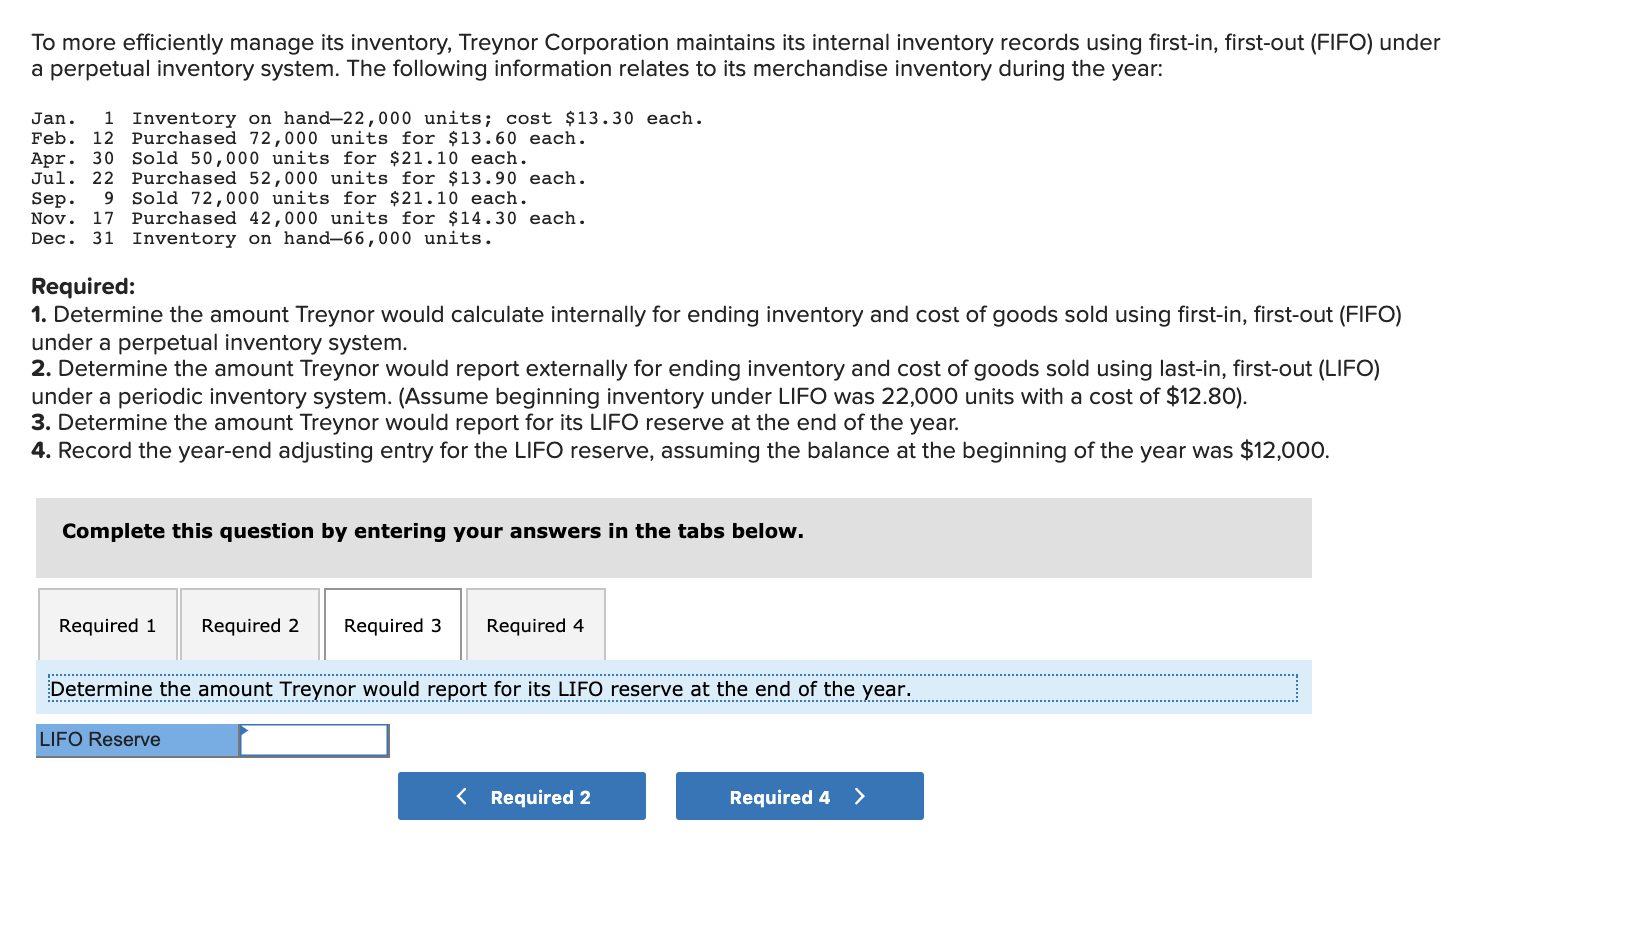Click the right chevron on Required 4 button
1630x934 pixels.
pyautogui.click(x=859, y=796)
